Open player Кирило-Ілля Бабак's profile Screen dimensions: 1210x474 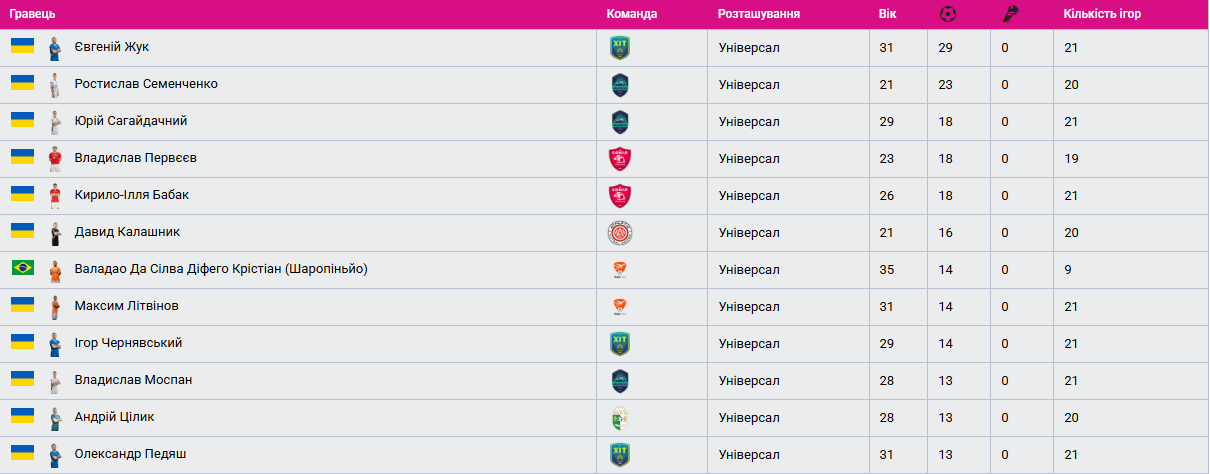[131, 195]
